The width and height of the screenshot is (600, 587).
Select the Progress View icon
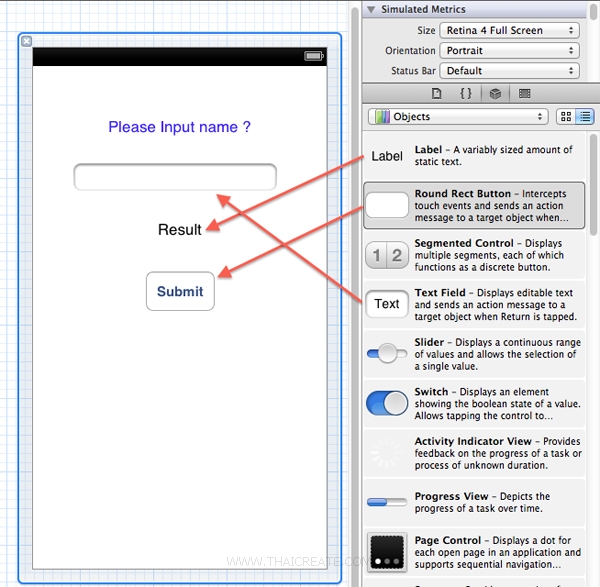tap(387, 502)
